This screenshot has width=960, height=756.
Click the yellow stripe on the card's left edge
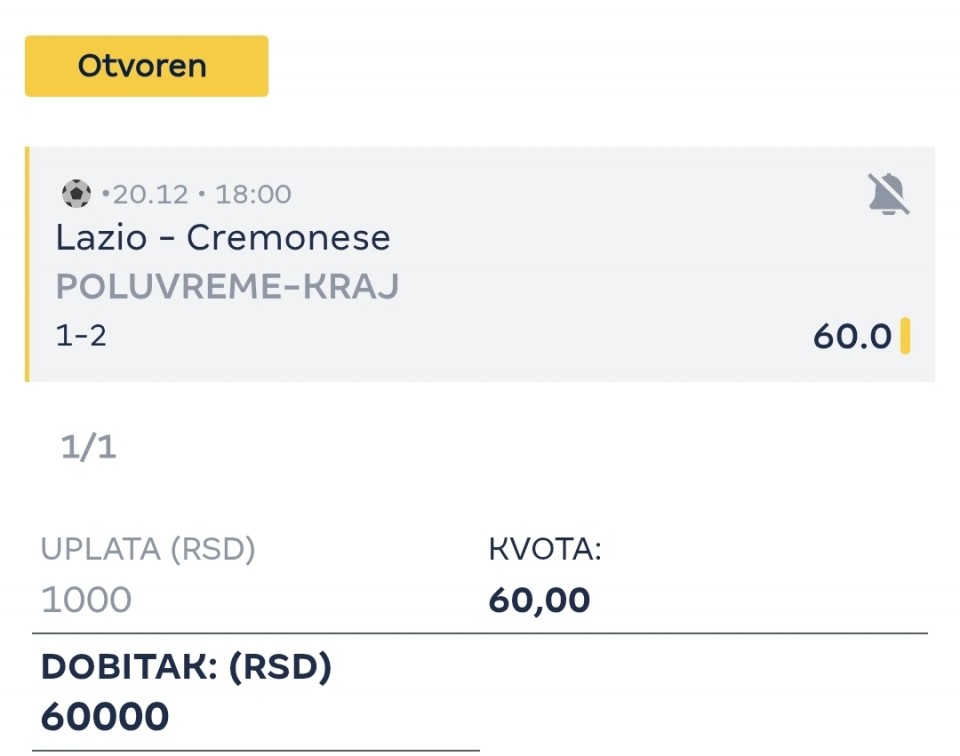(x=27, y=264)
